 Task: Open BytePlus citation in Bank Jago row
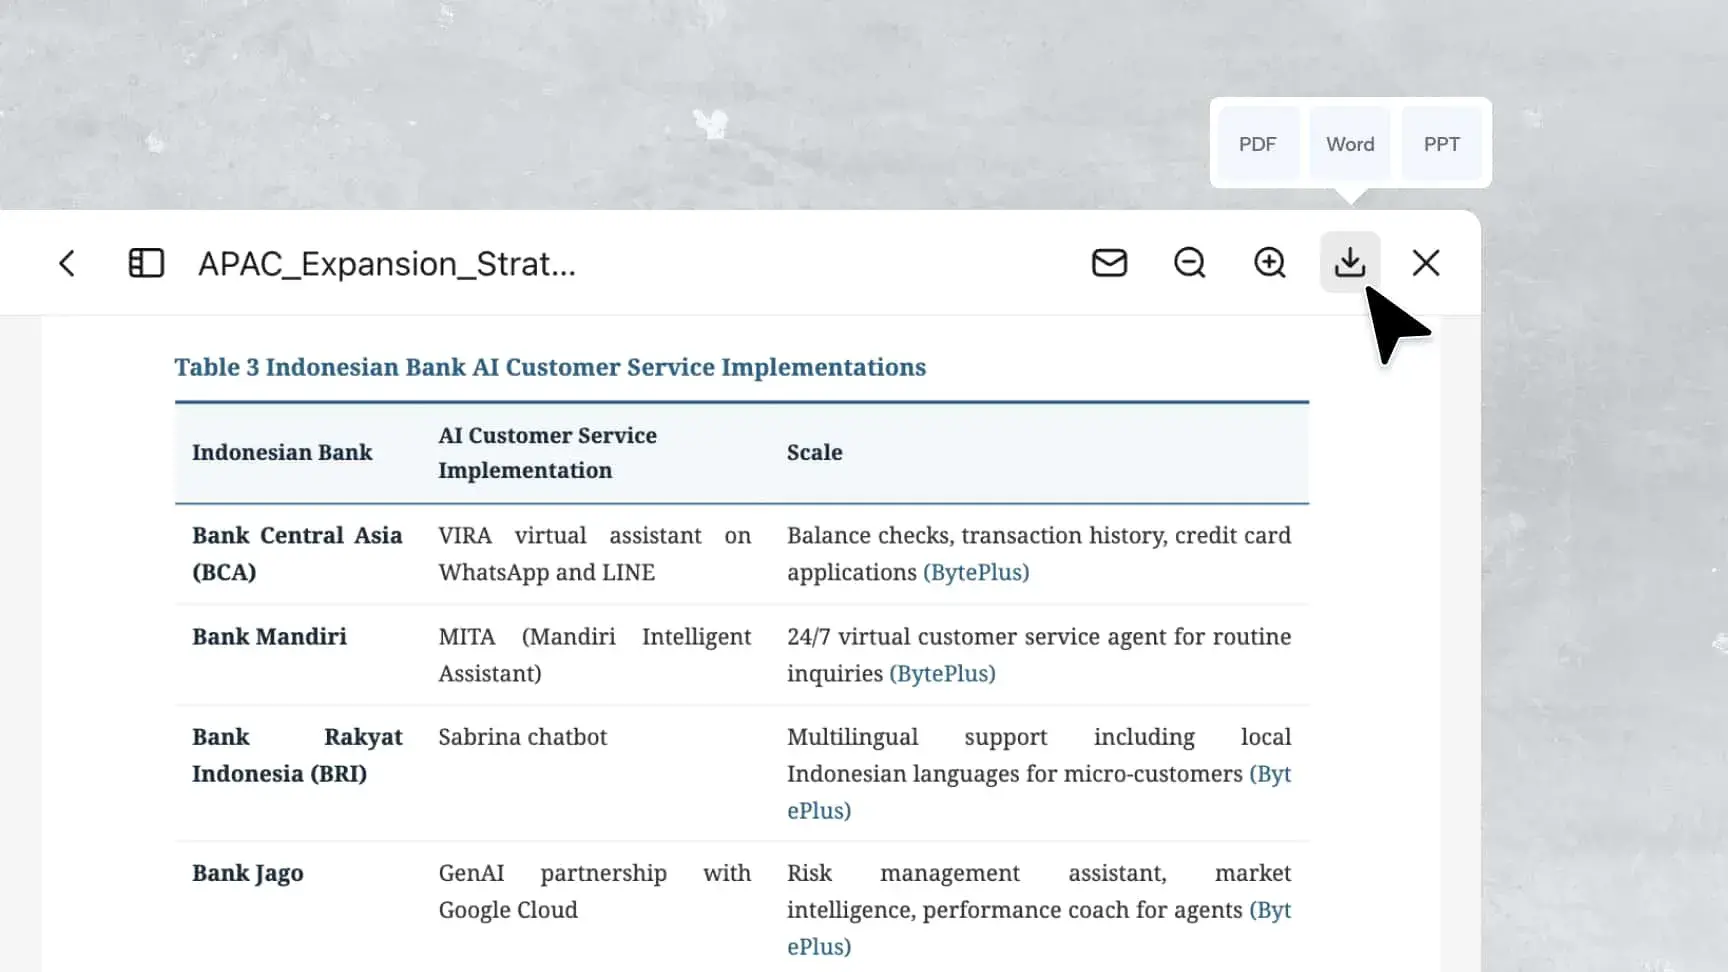click(1270, 910)
